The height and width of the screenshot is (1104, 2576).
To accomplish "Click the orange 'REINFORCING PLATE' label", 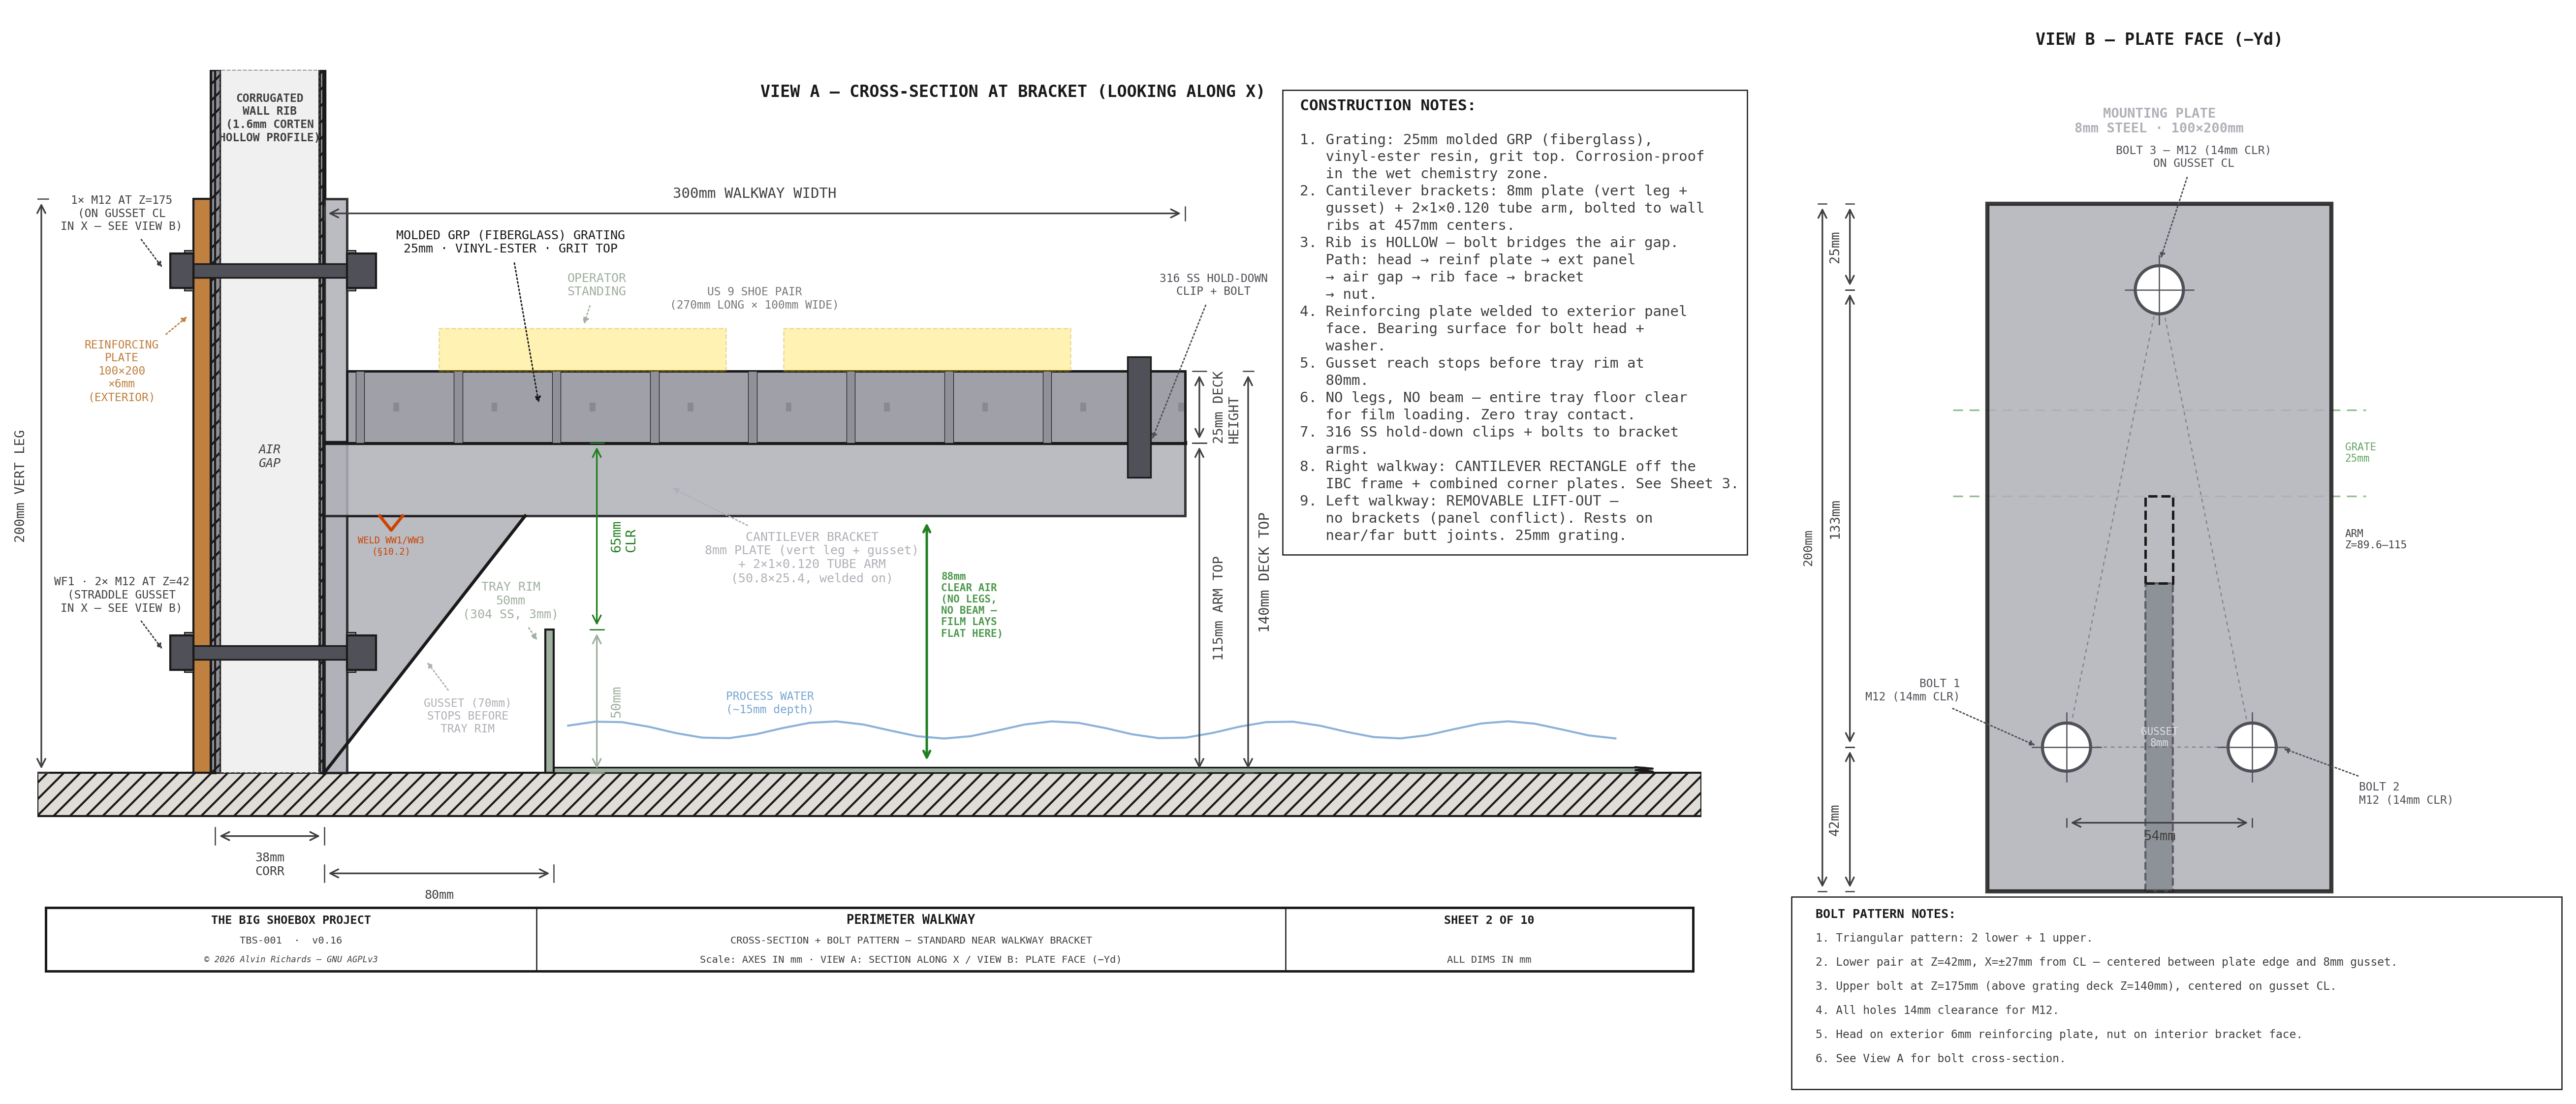I will (121, 370).
